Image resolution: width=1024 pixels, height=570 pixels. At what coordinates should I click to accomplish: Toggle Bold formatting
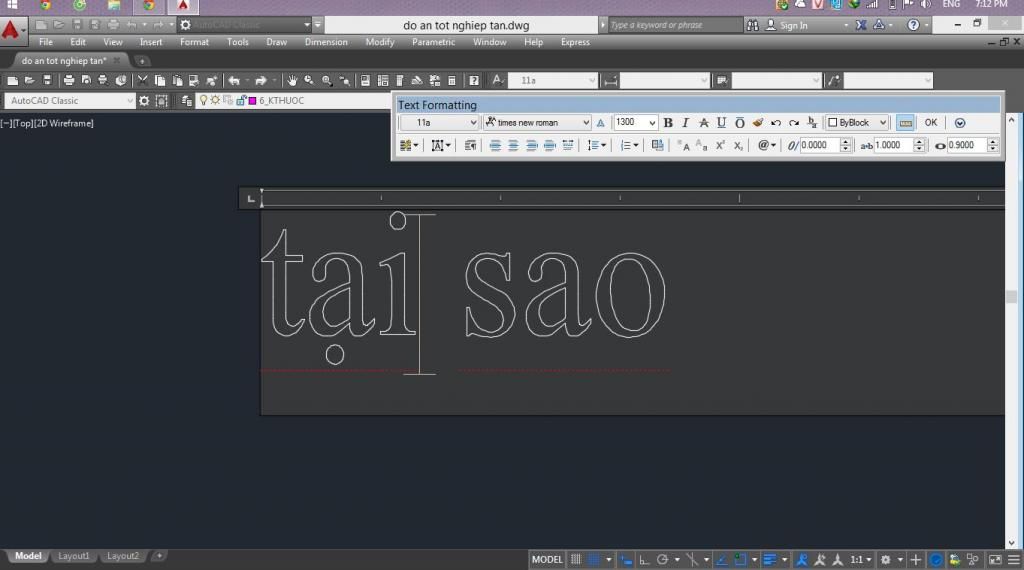click(668, 123)
